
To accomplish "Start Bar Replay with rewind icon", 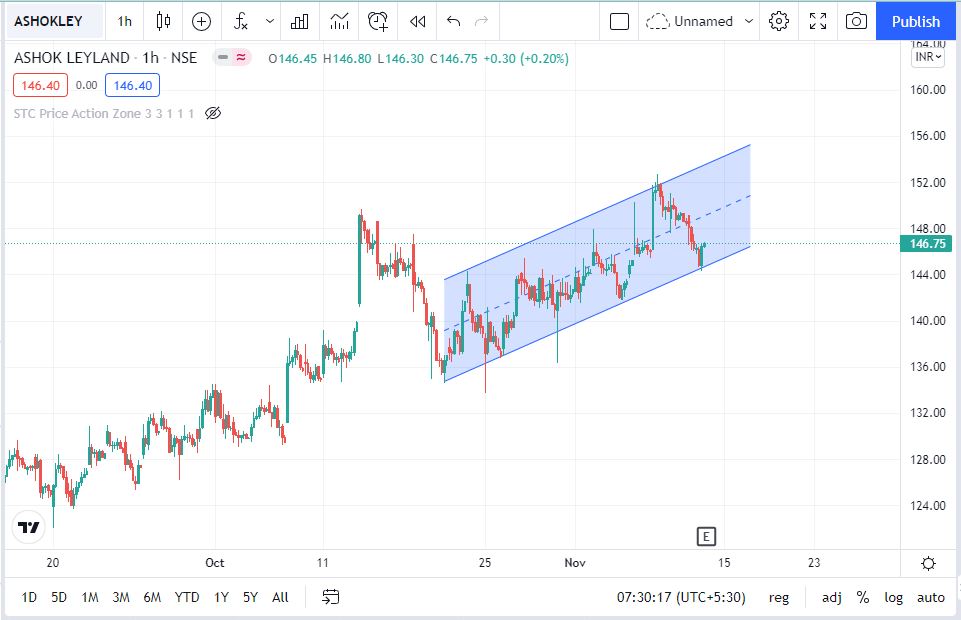I will pyautogui.click(x=418, y=21).
